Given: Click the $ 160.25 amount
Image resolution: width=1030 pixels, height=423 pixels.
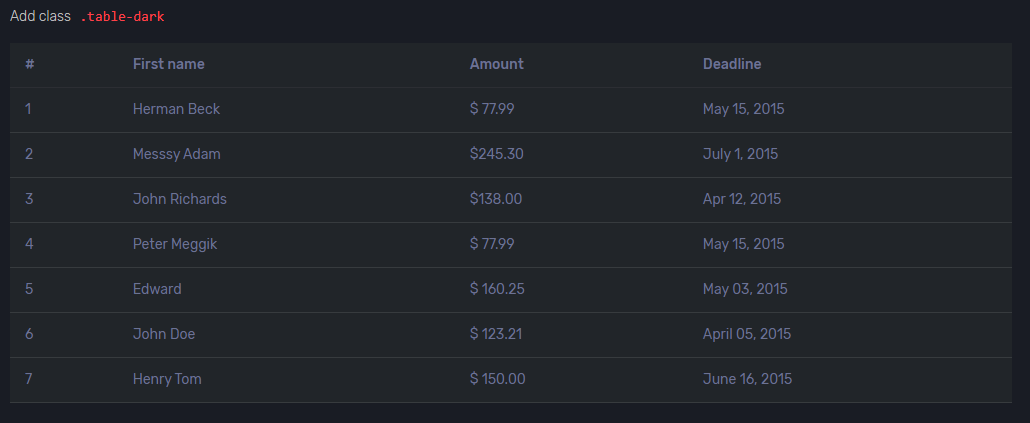Looking at the screenshot, I should click(497, 289).
